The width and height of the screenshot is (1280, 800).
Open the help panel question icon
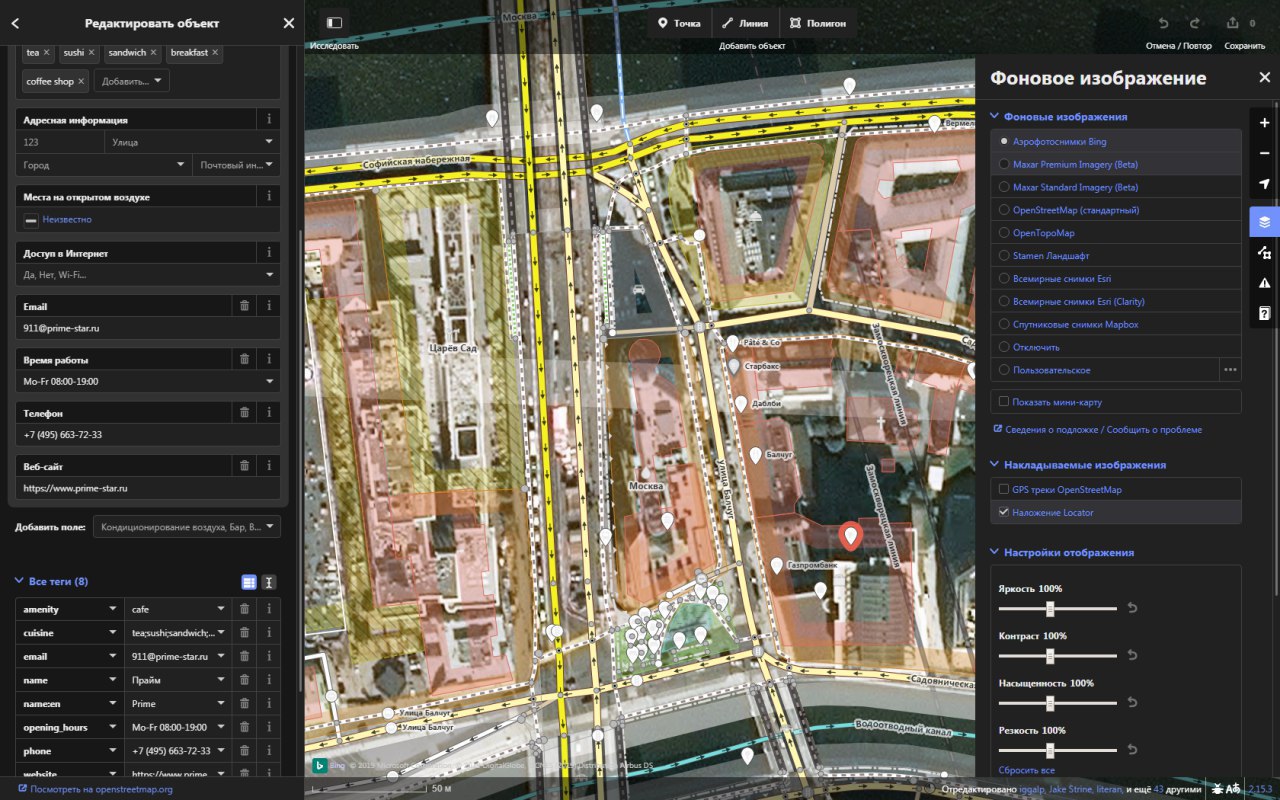tap(1264, 314)
